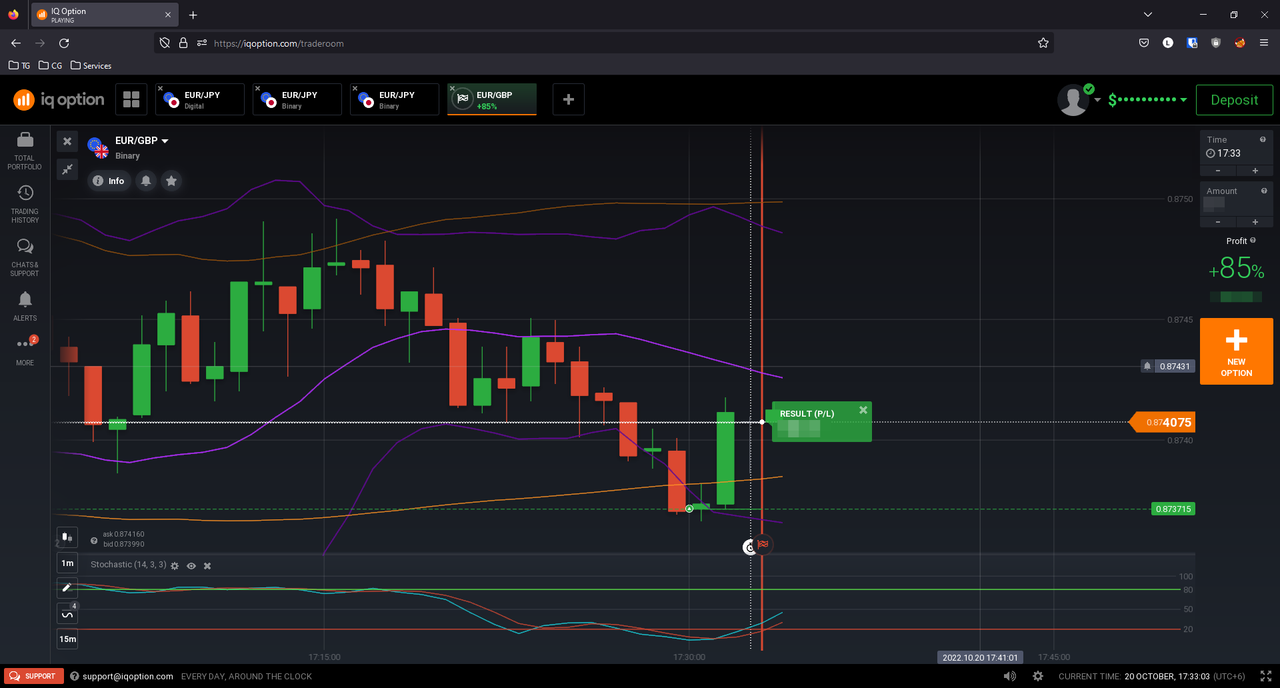Add a new asset tab with plus
Screen dimensions: 1280x688
click(568, 99)
